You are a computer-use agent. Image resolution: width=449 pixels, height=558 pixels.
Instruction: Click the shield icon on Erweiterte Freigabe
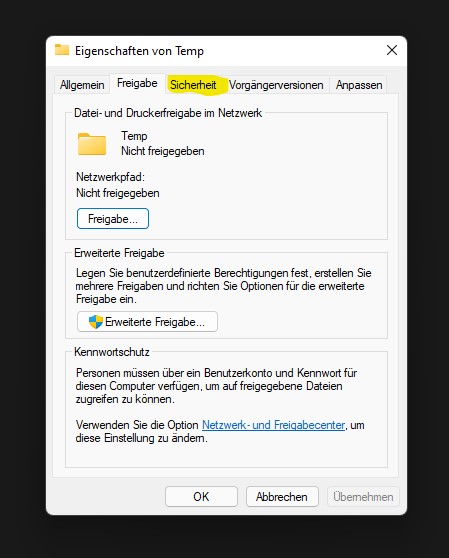[x=95, y=322]
